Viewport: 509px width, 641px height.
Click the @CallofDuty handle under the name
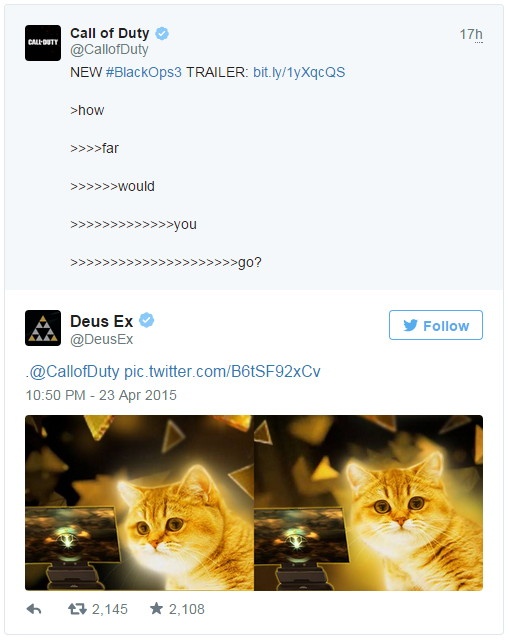(x=109, y=49)
